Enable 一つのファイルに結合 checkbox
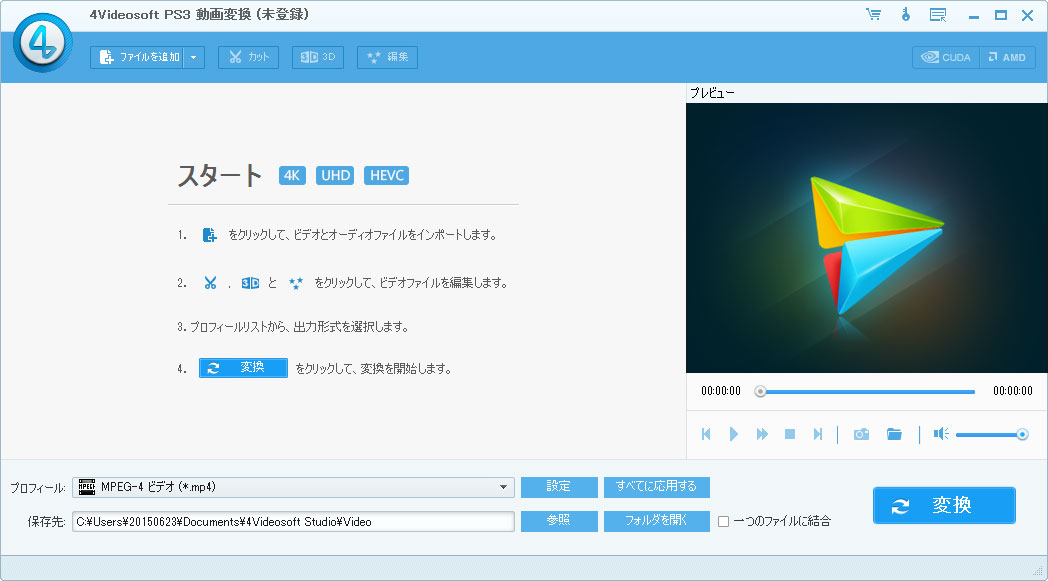The width and height of the screenshot is (1048, 581). click(x=723, y=521)
